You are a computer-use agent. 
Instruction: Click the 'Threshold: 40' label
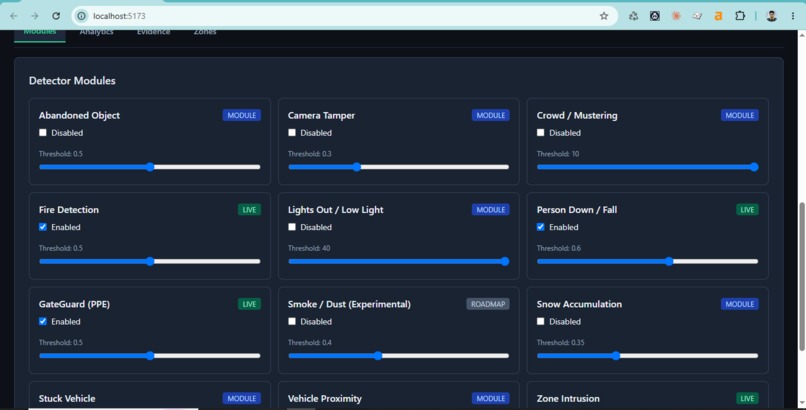tap(309, 248)
